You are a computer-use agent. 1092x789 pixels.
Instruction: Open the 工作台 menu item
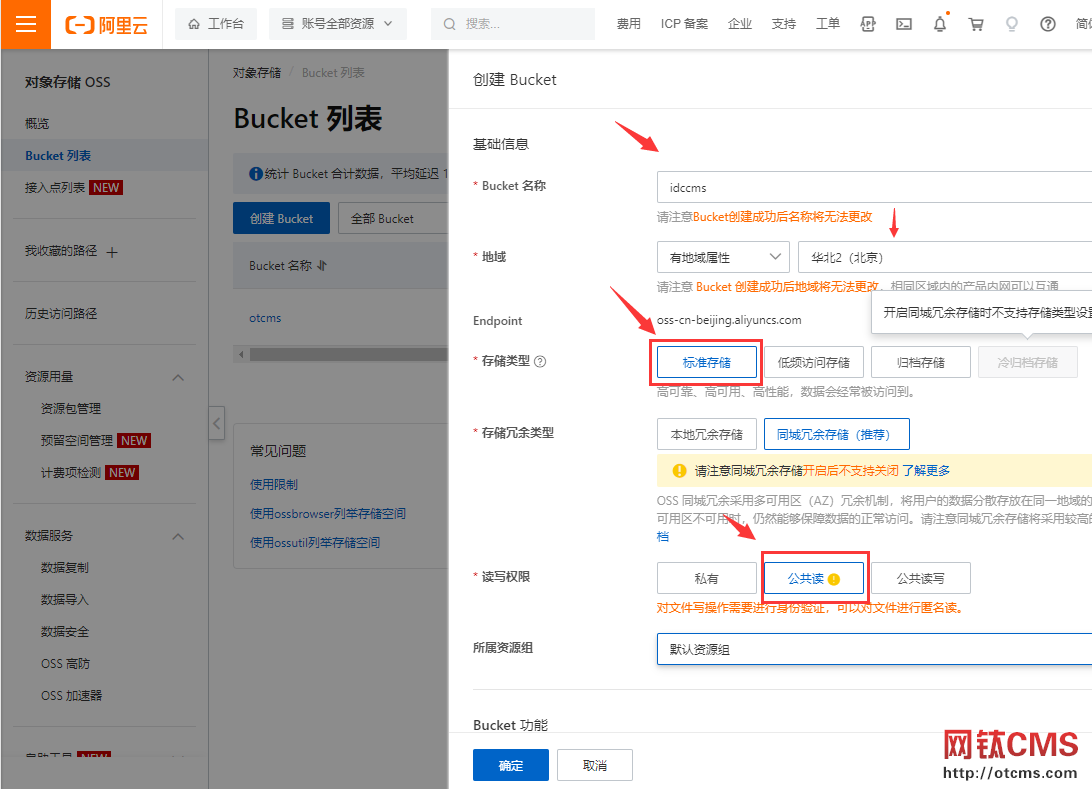216,23
